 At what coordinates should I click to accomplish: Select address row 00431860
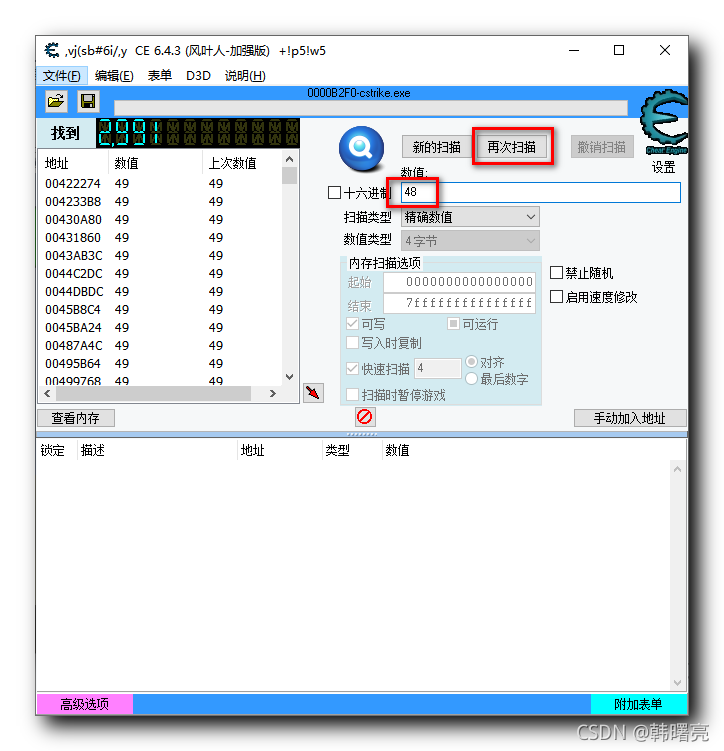tap(160, 238)
